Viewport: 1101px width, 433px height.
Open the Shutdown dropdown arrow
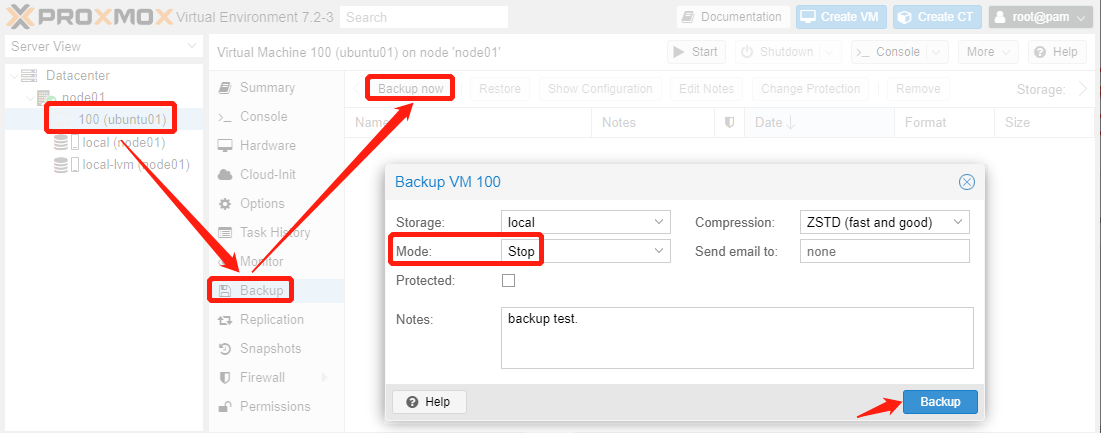point(830,52)
